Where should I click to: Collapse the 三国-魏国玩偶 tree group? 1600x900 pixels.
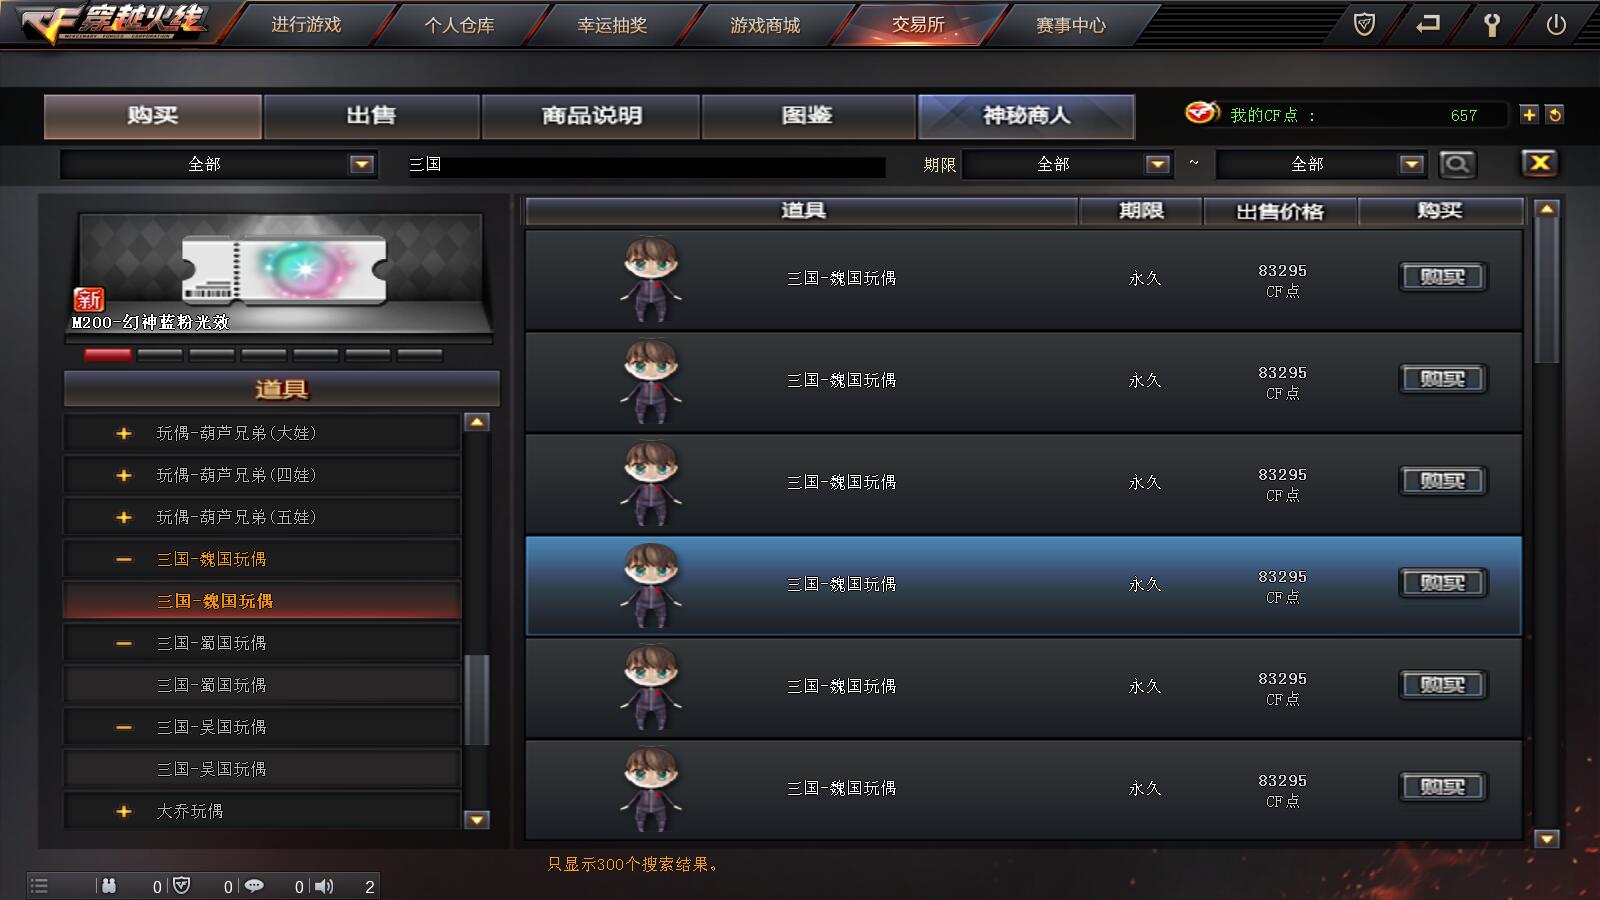pyautogui.click(x=124, y=560)
